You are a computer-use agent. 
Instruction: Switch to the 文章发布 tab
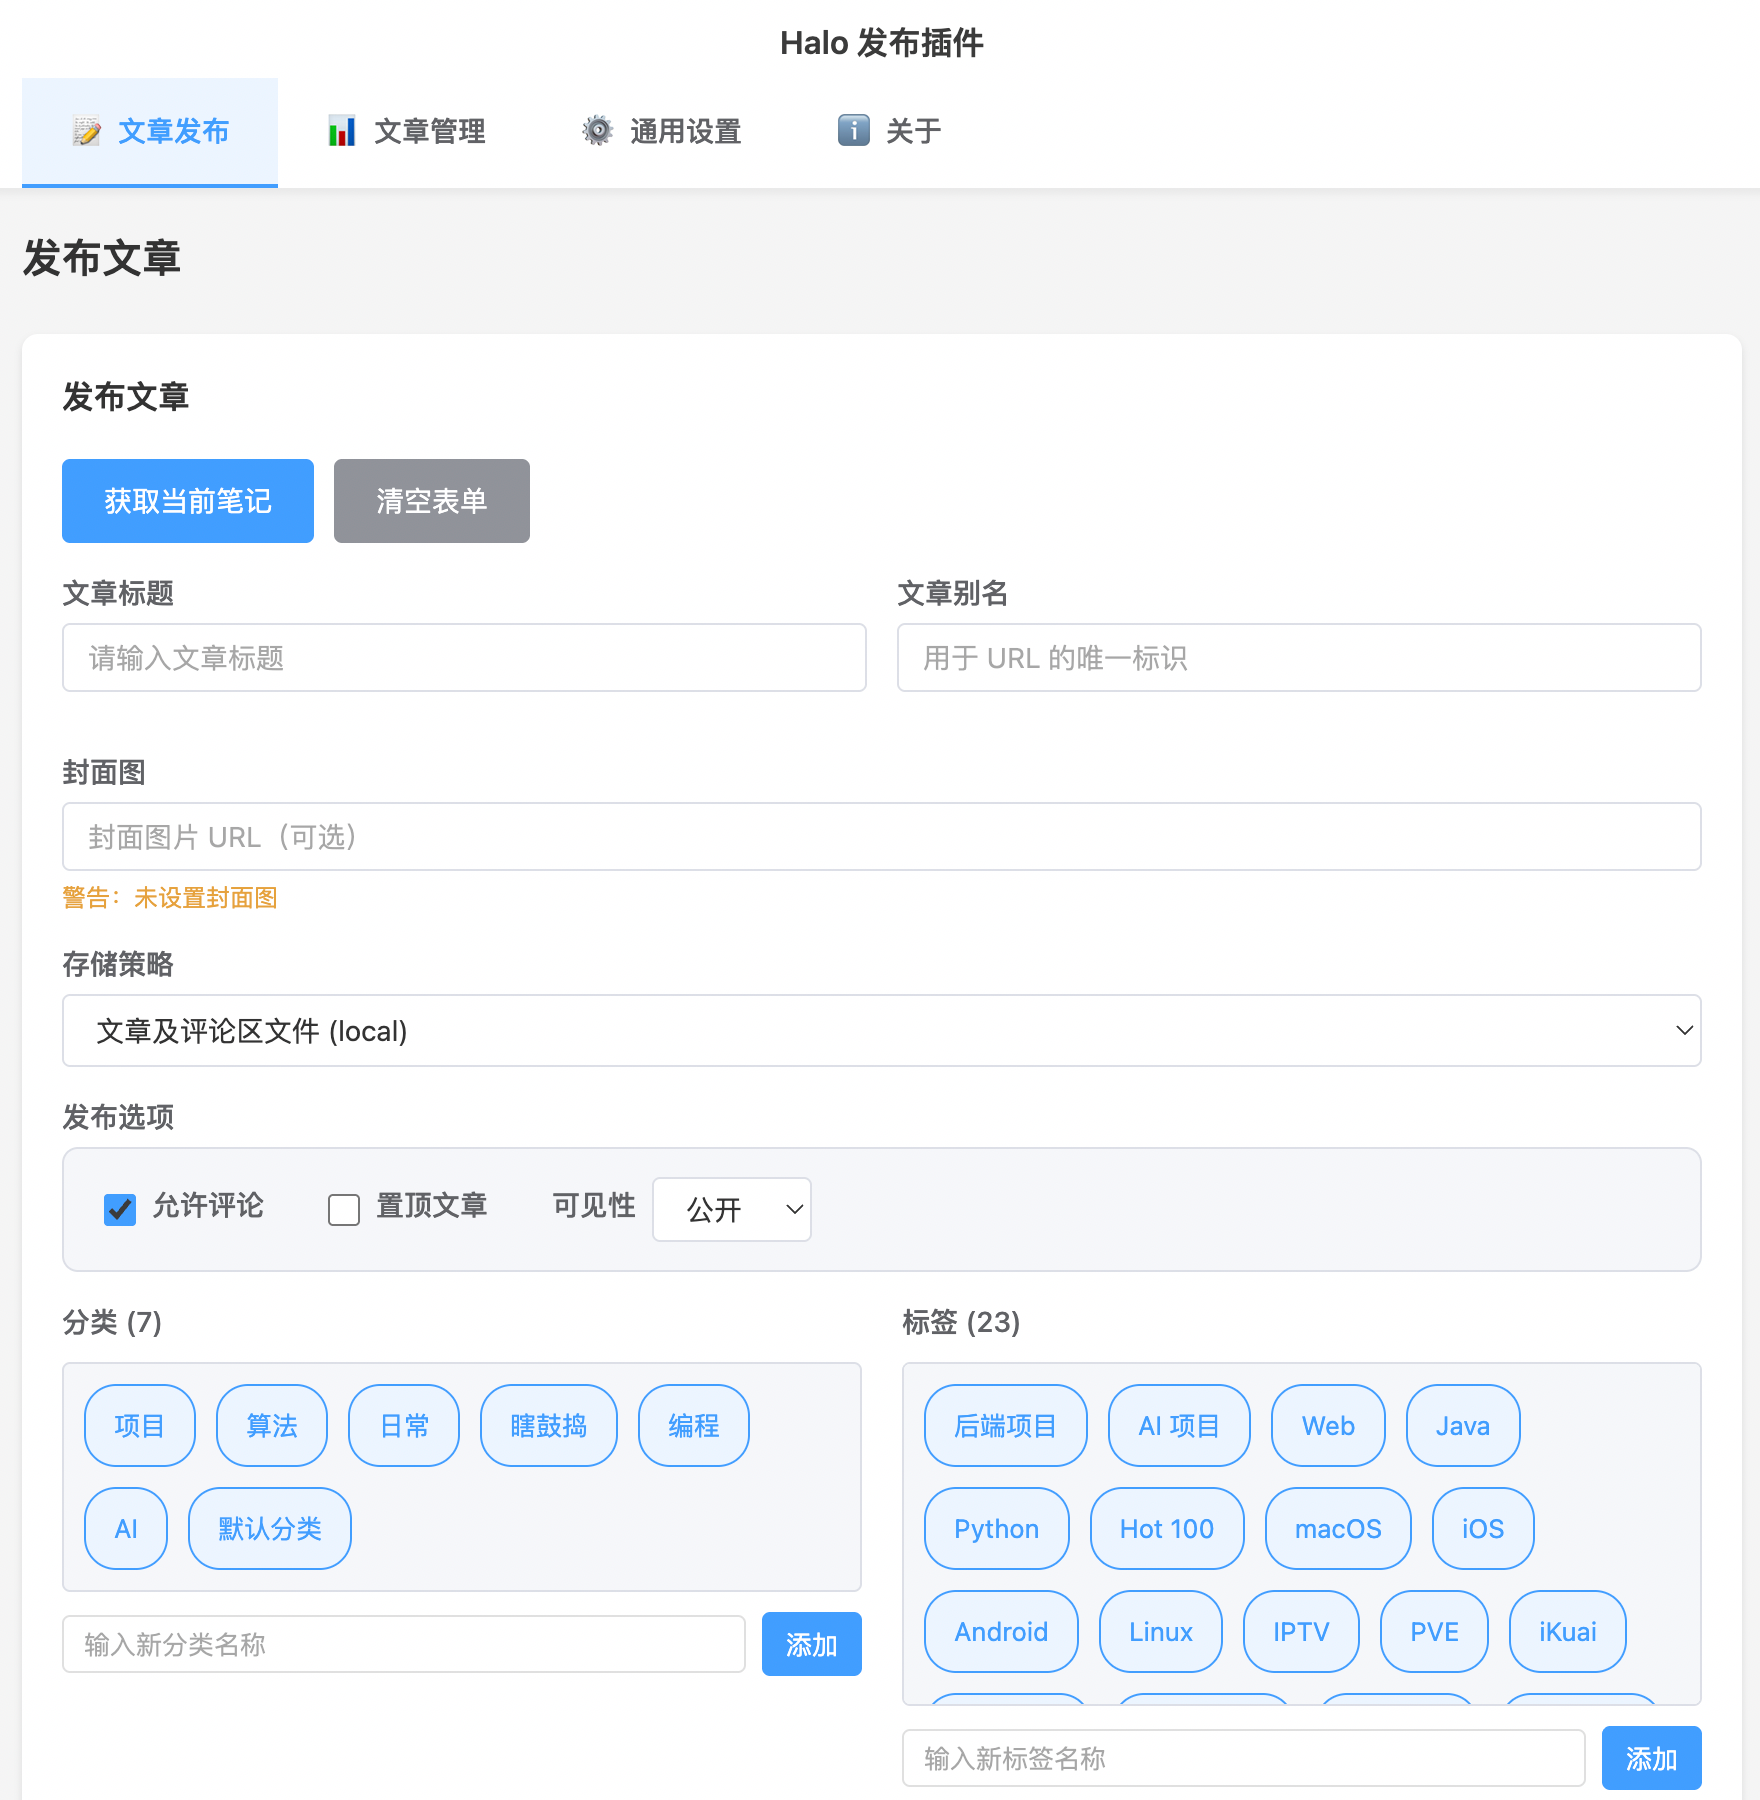point(150,132)
